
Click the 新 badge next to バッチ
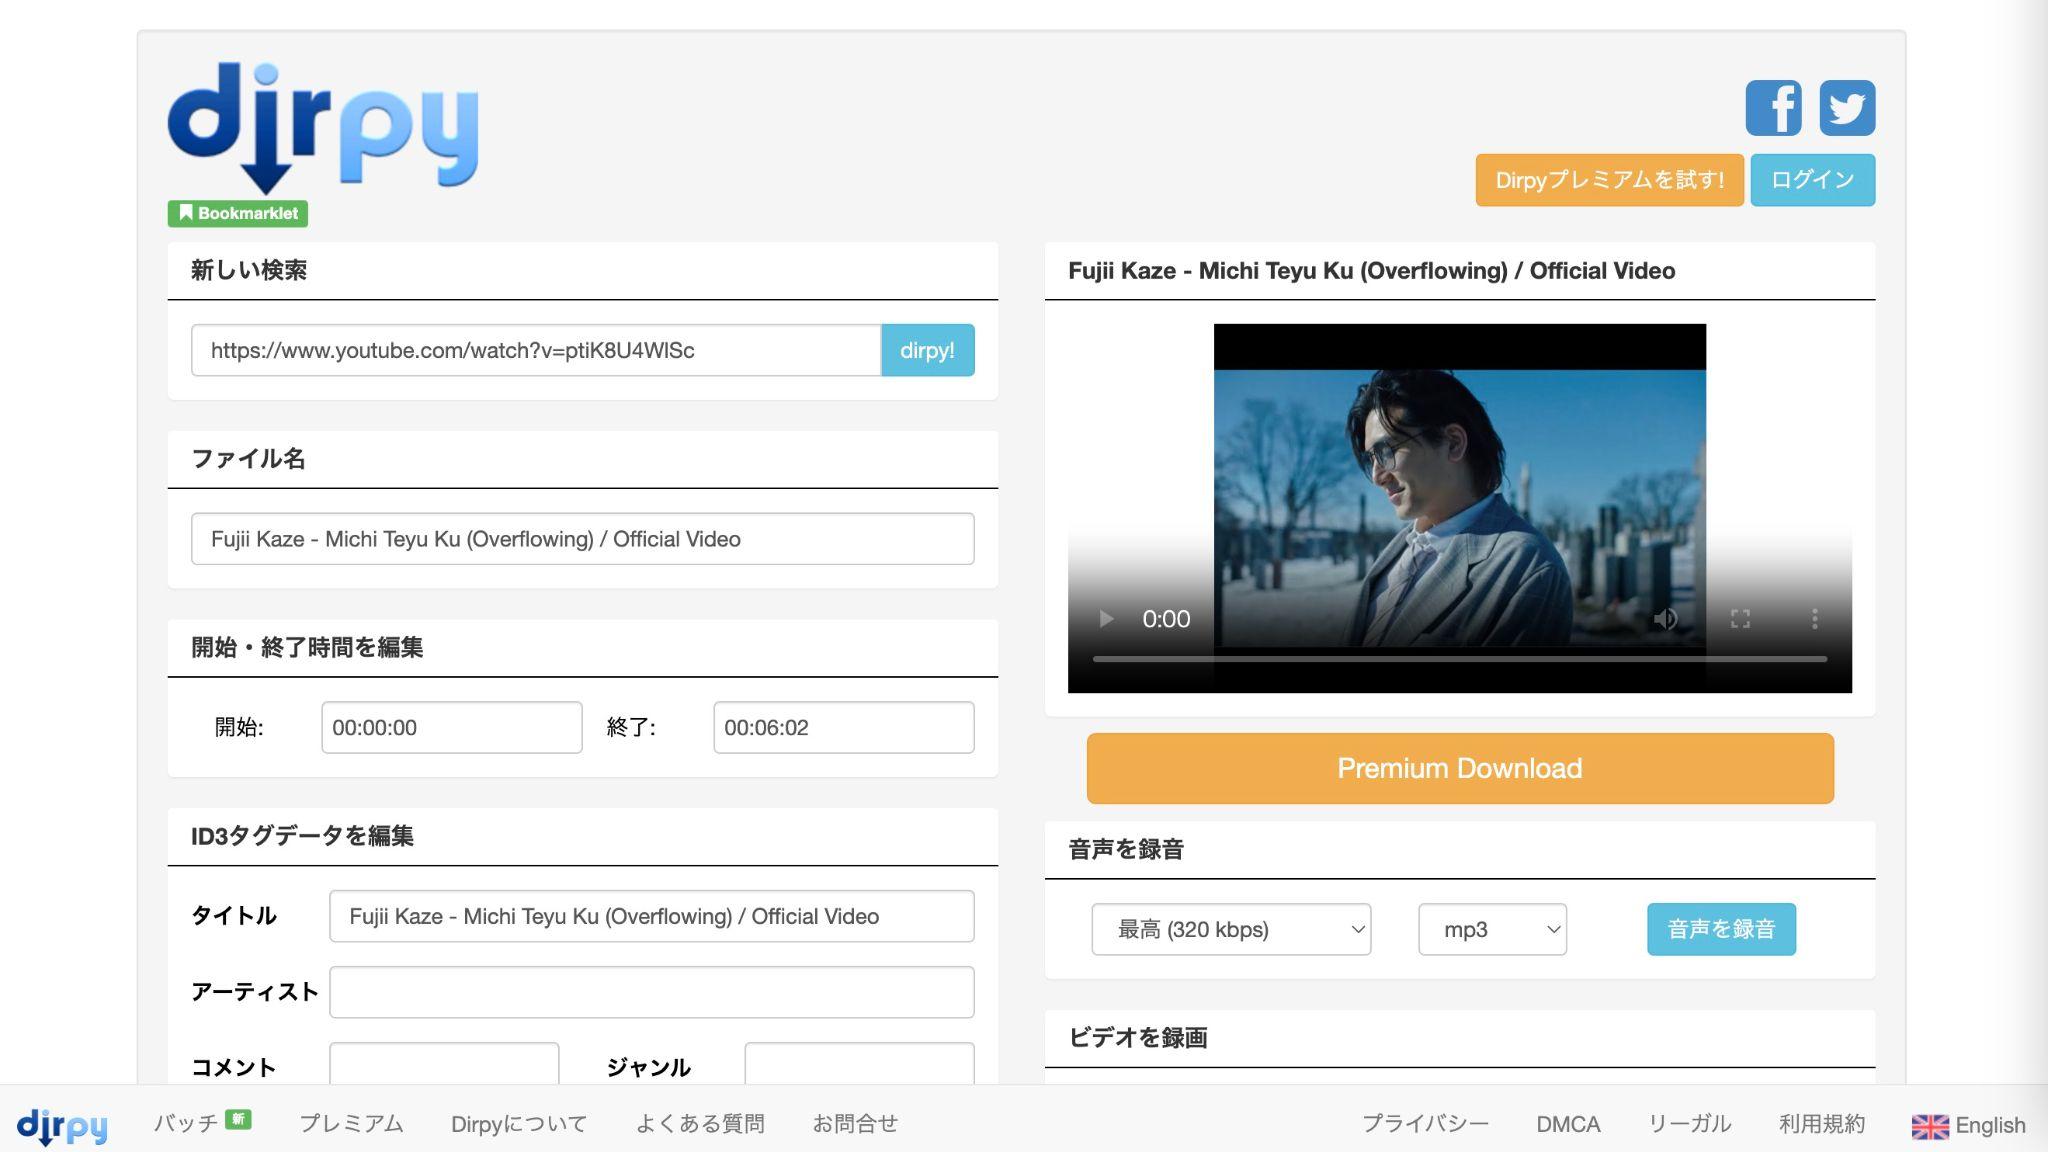pos(238,1119)
